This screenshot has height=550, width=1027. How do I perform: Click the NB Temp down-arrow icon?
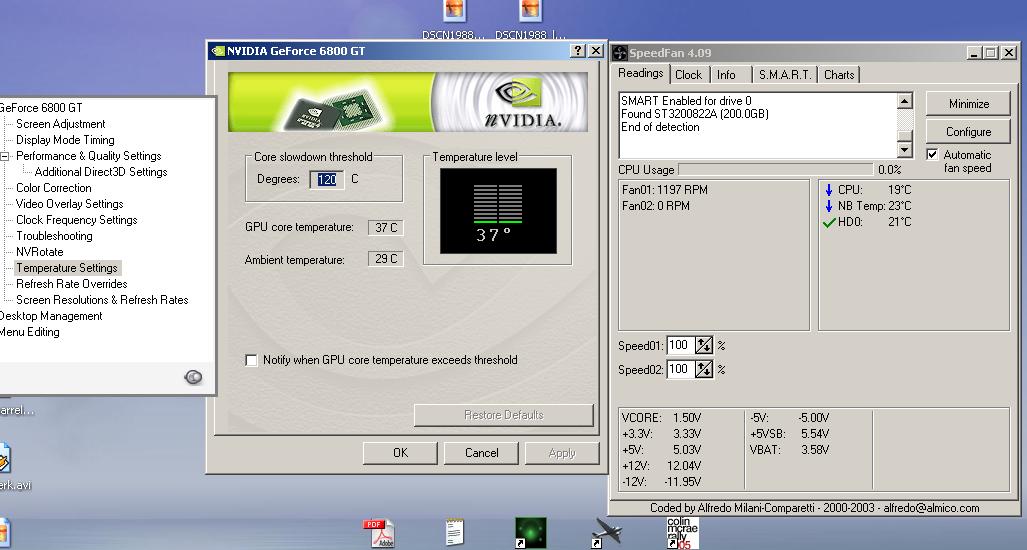[829, 206]
